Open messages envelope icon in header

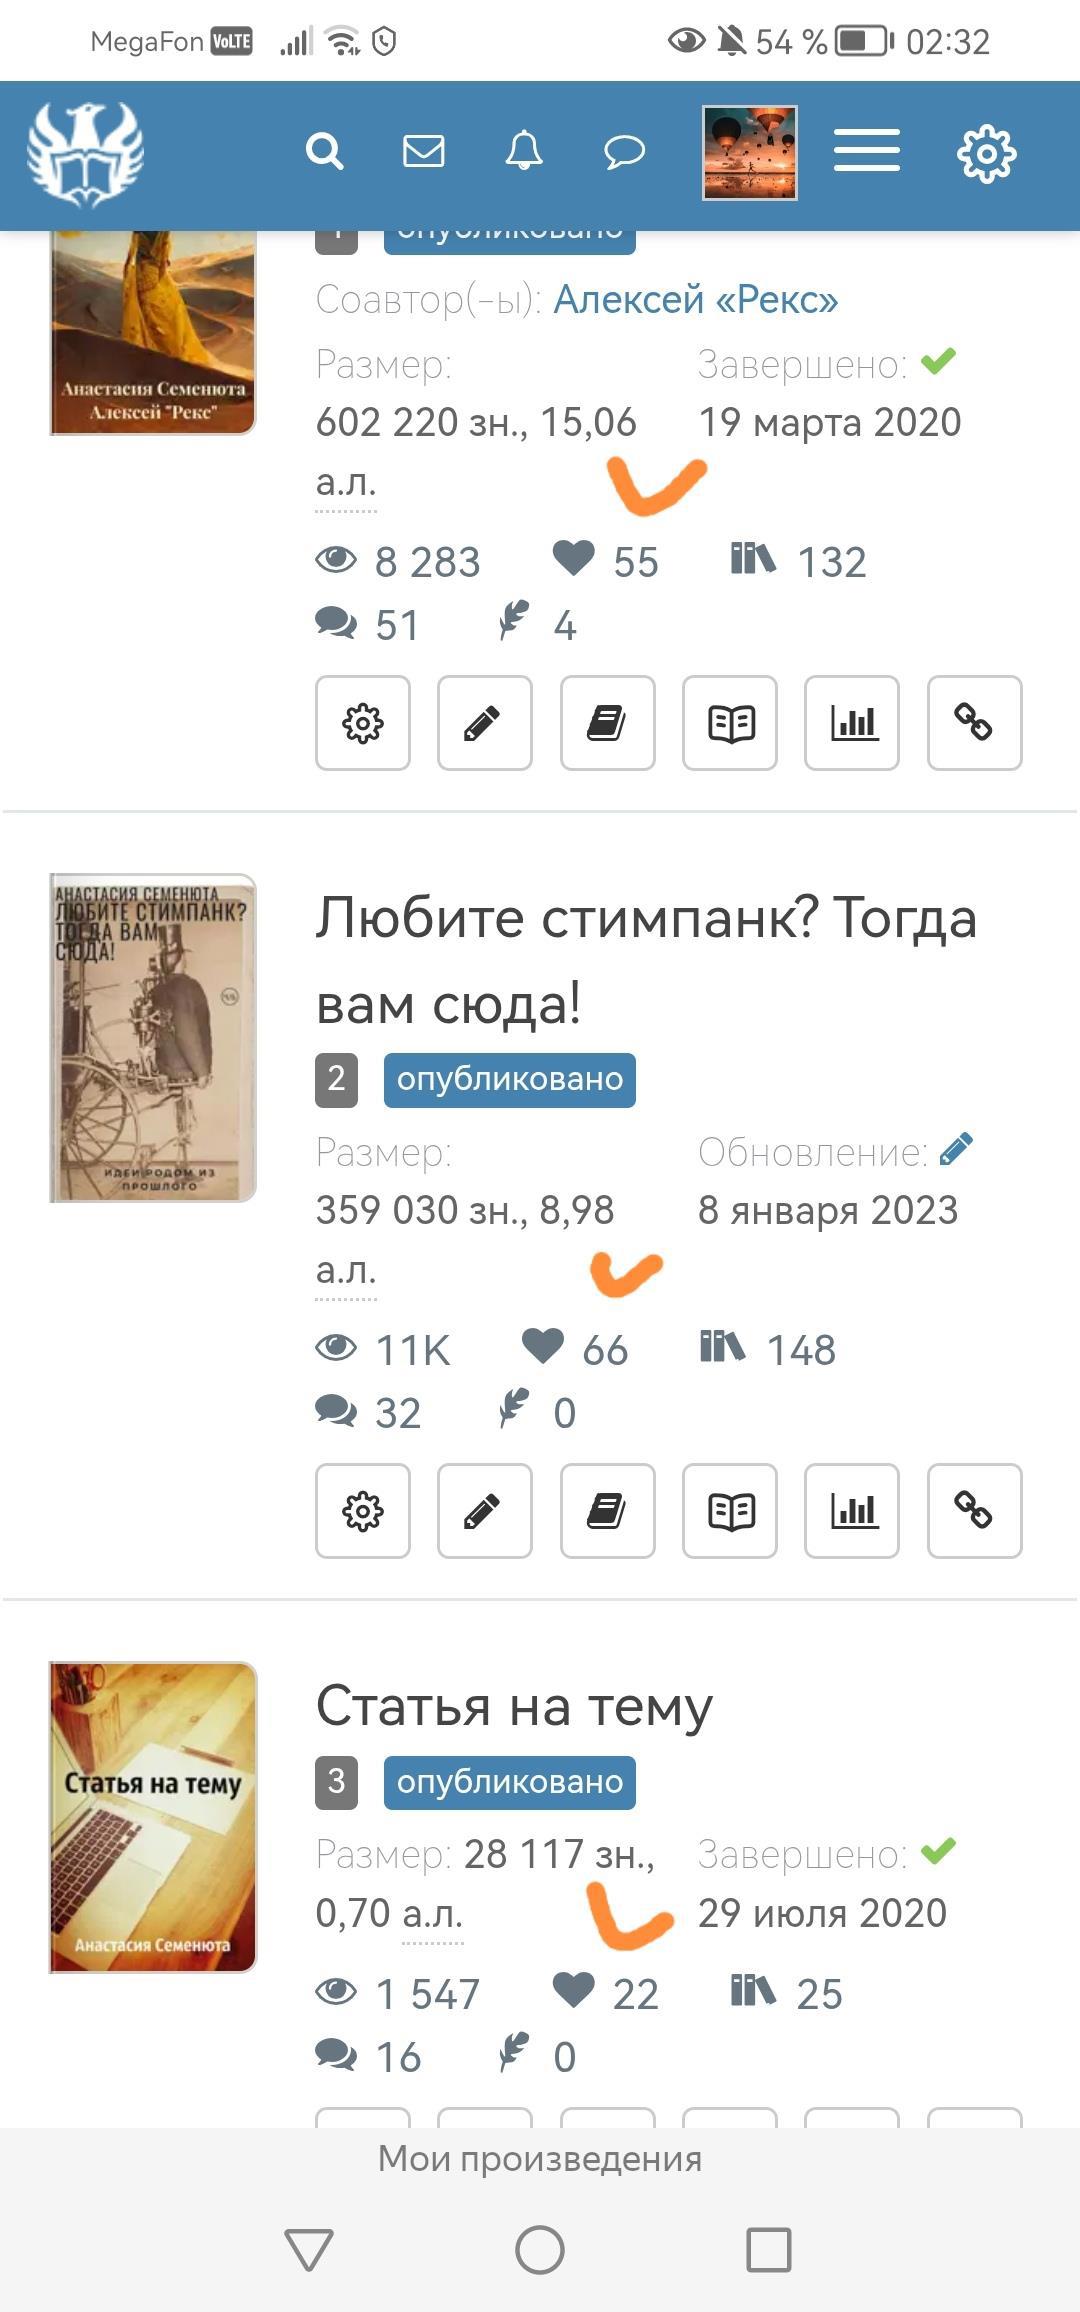coord(424,152)
